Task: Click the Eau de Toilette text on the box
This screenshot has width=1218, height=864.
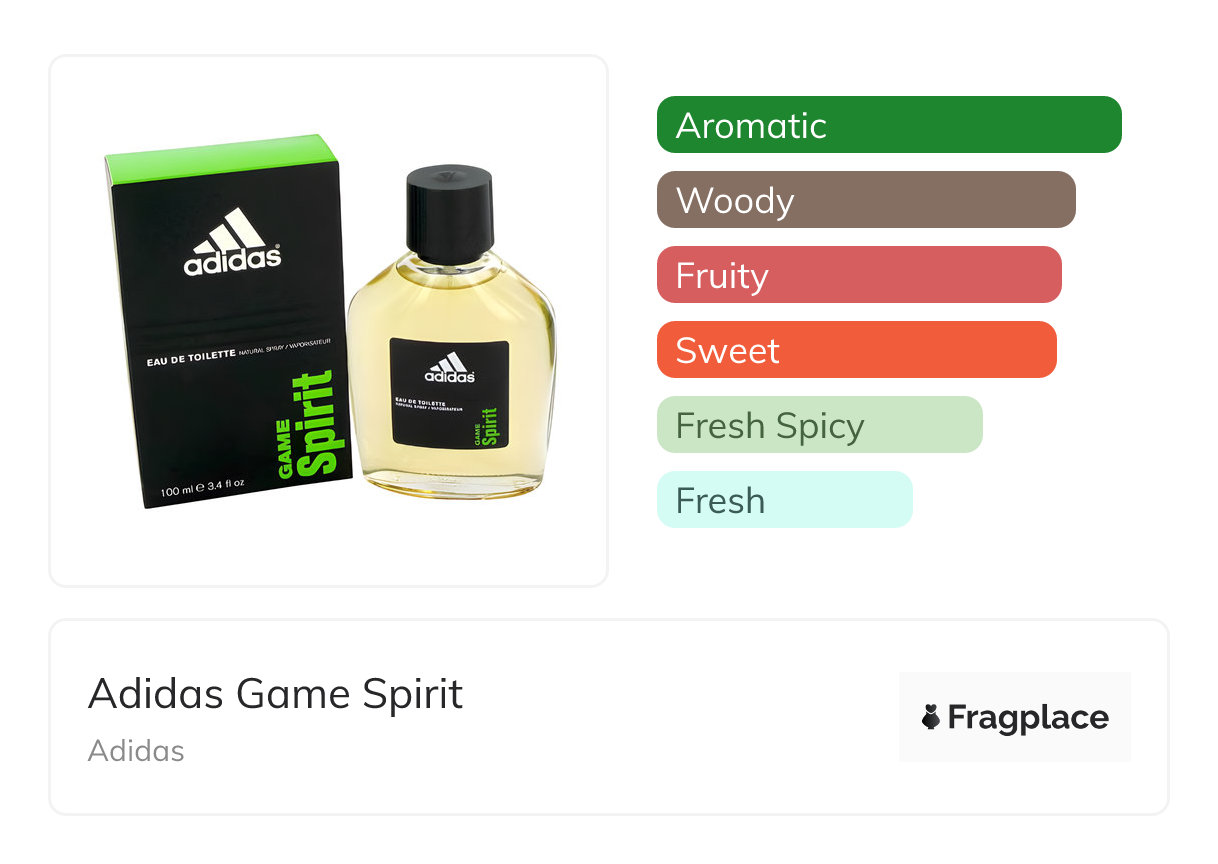Action: coord(190,354)
